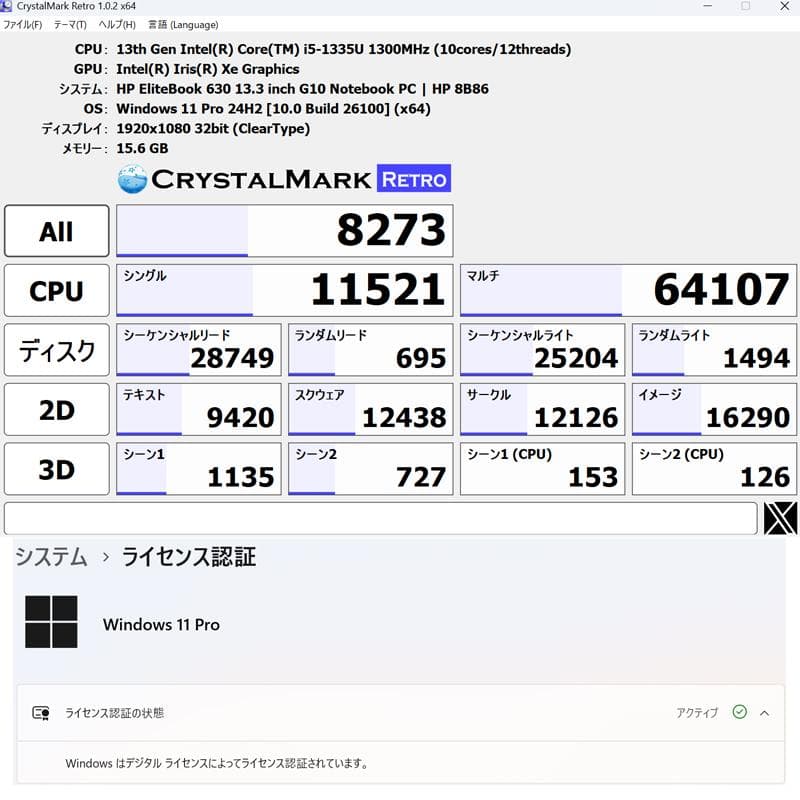Start the ディスク benchmark
The height and width of the screenshot is (800, 800).
coord(56,349)
